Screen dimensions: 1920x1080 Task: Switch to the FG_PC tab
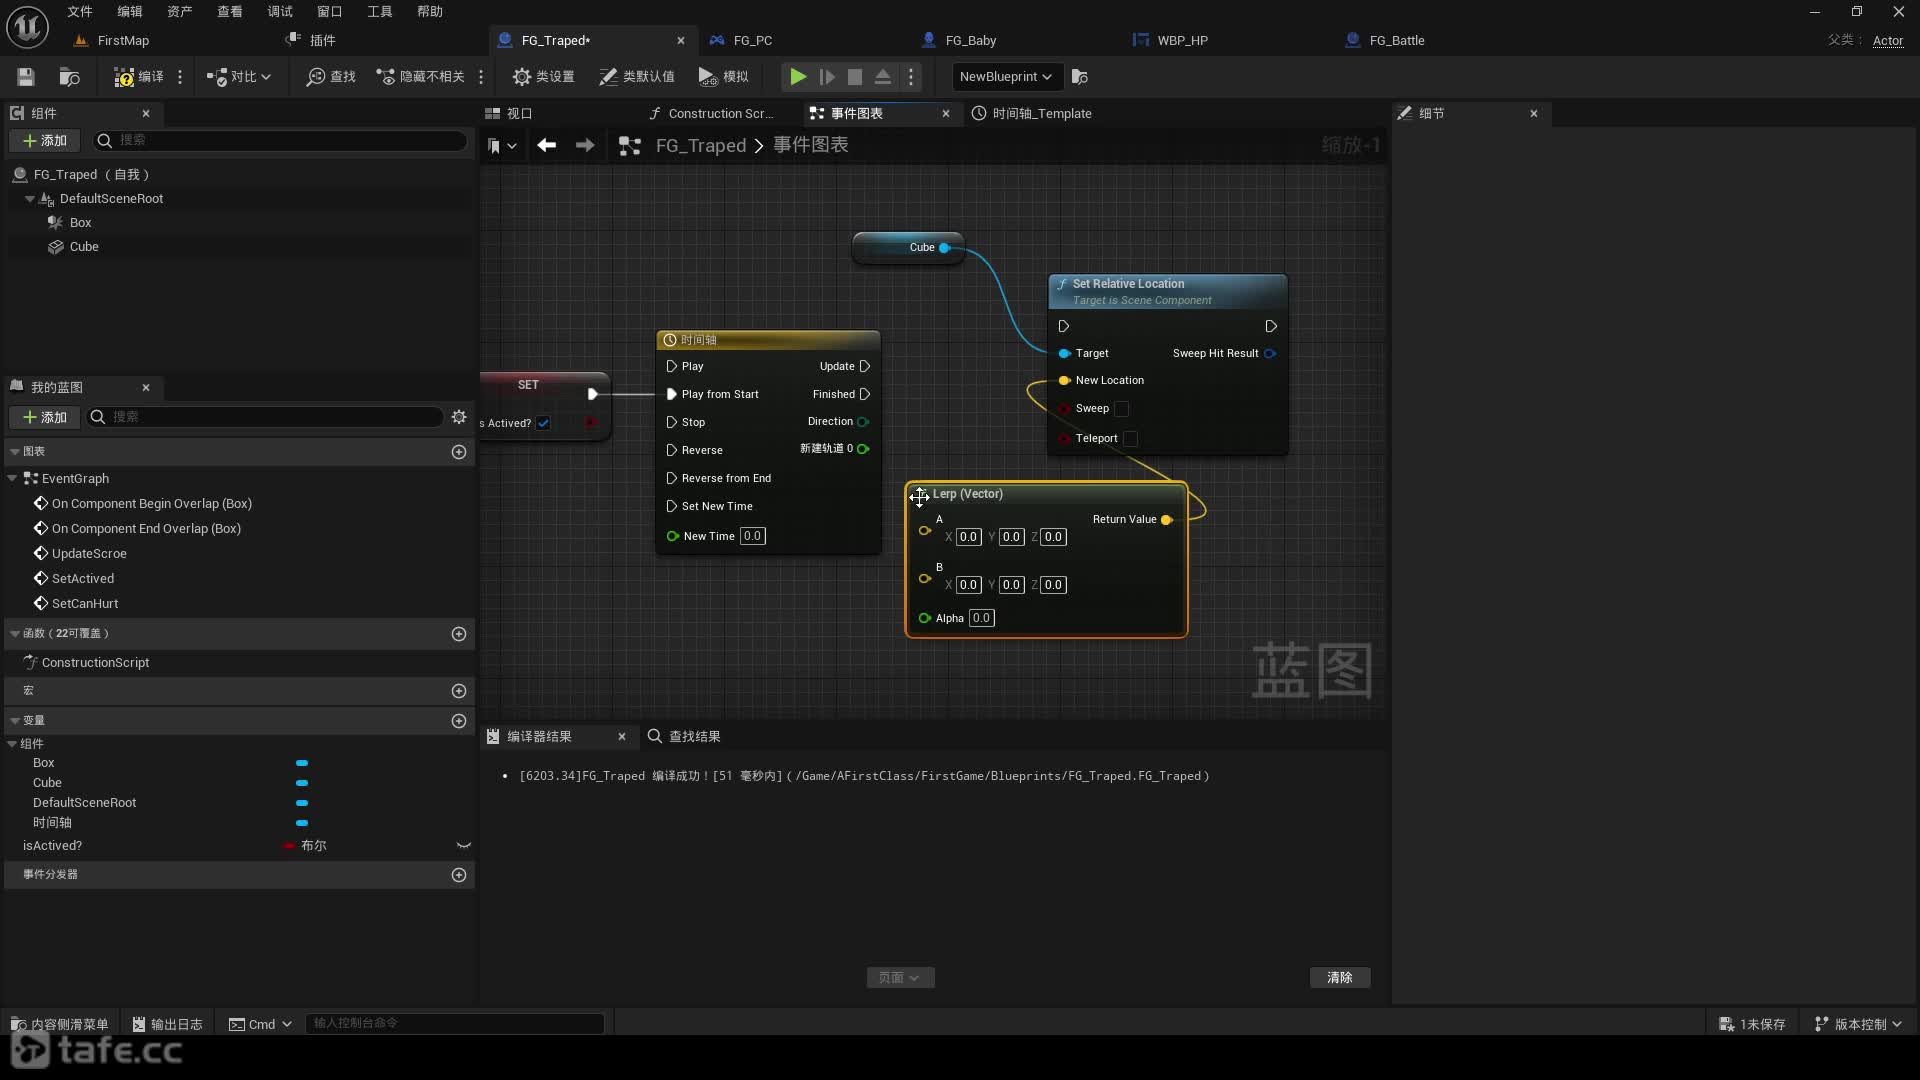tap(752, 40)
